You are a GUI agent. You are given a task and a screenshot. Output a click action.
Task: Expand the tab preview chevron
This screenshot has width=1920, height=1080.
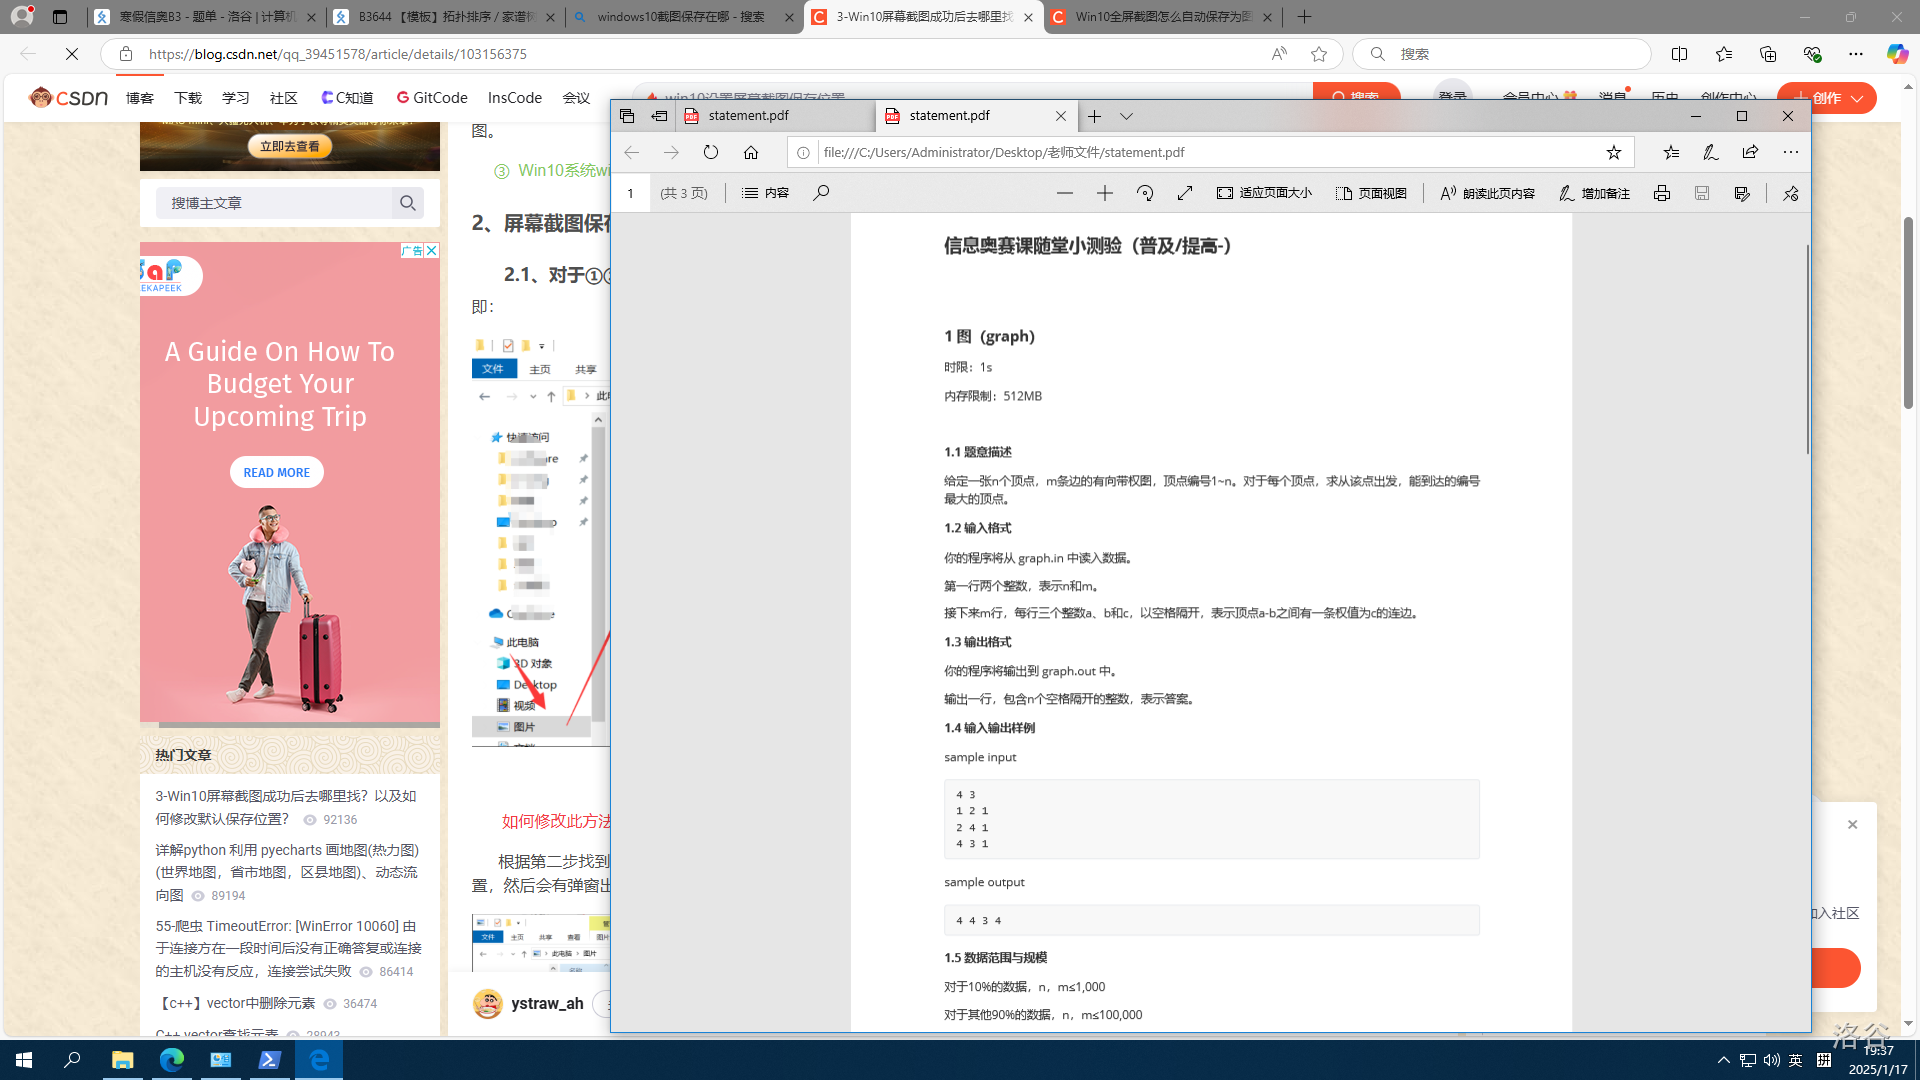(x=1126, y=116)
